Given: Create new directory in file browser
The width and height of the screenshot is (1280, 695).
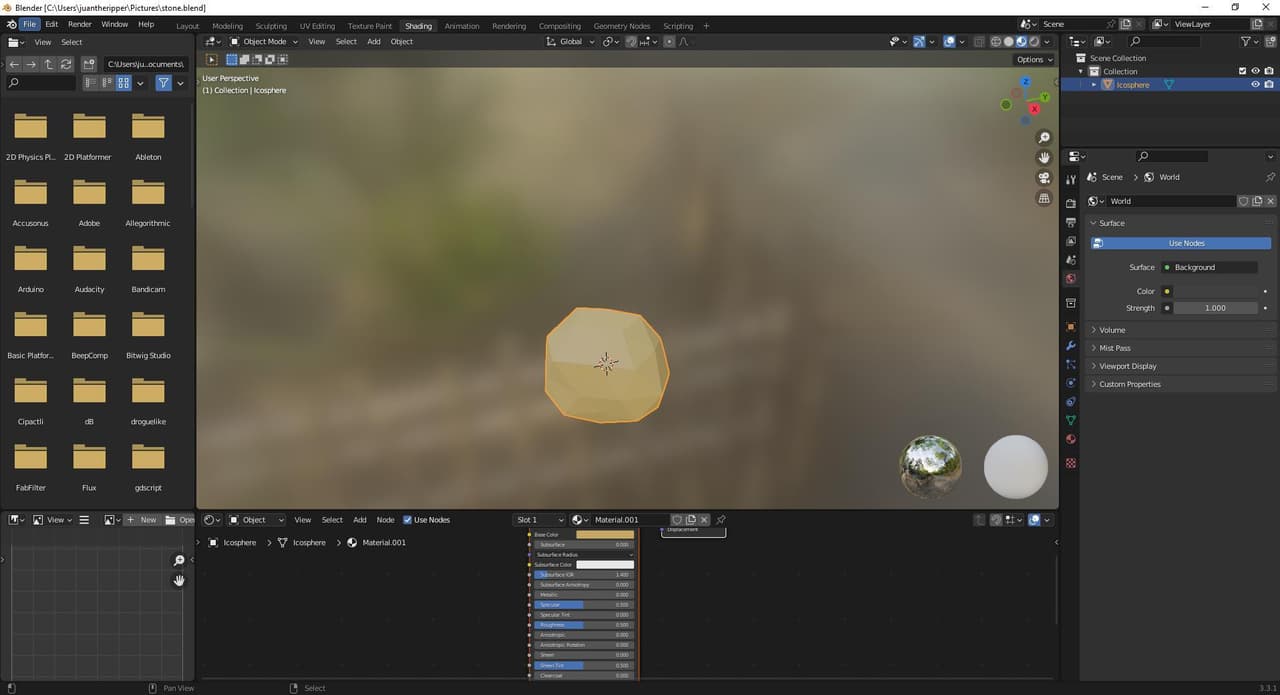Looking at the screenshot, I should (x=89, y=64).
